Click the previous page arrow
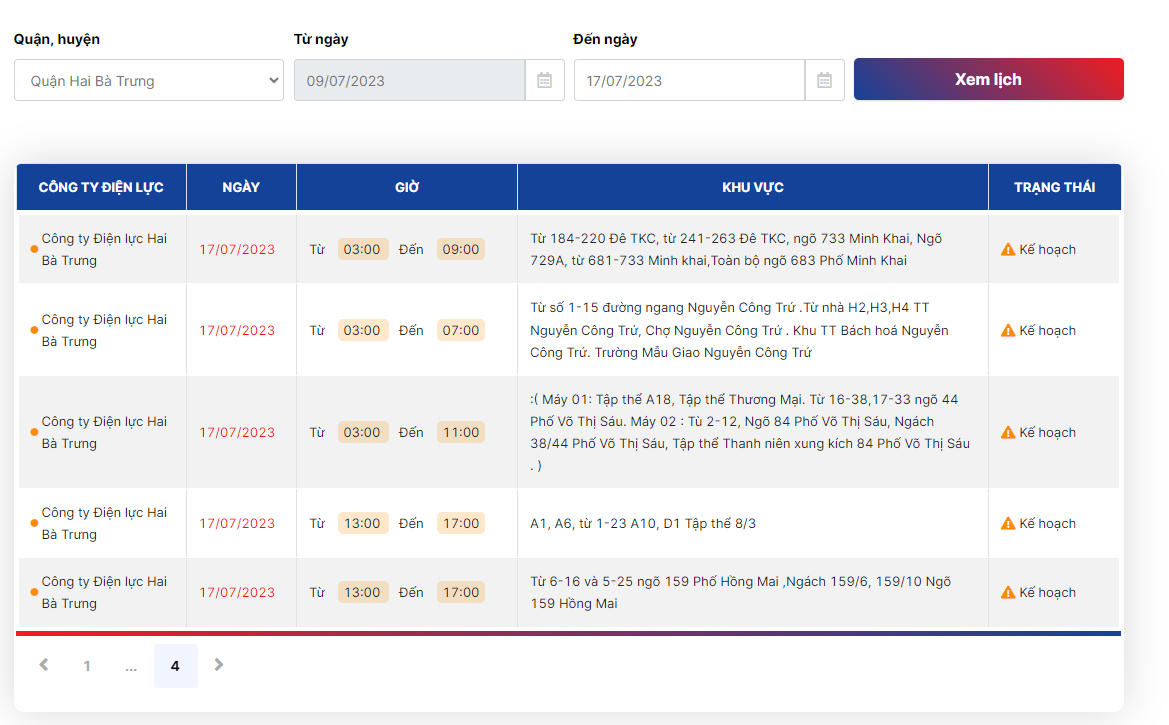Image resolution: width=1169 pixels, height=725 pixels. pyautogui.click(x=44, y=665)
